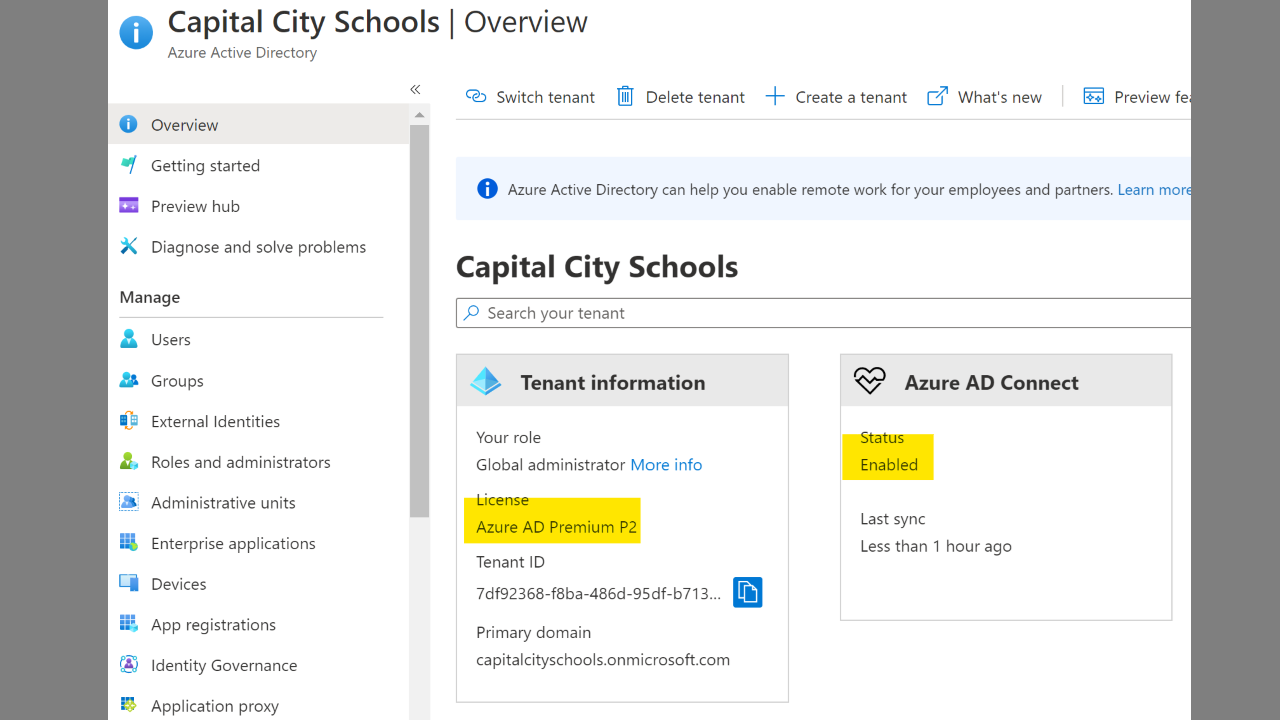
Task: Click the Create a tenant plus icon
Action: click(775, 96)
